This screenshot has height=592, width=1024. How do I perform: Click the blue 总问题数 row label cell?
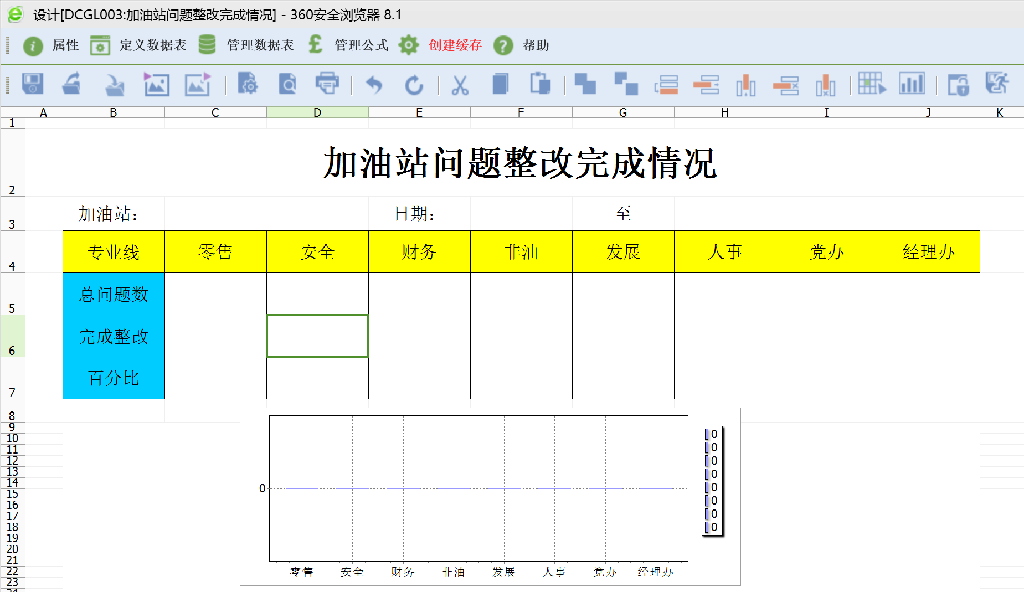pyautogui.click(x=114, y=294)
